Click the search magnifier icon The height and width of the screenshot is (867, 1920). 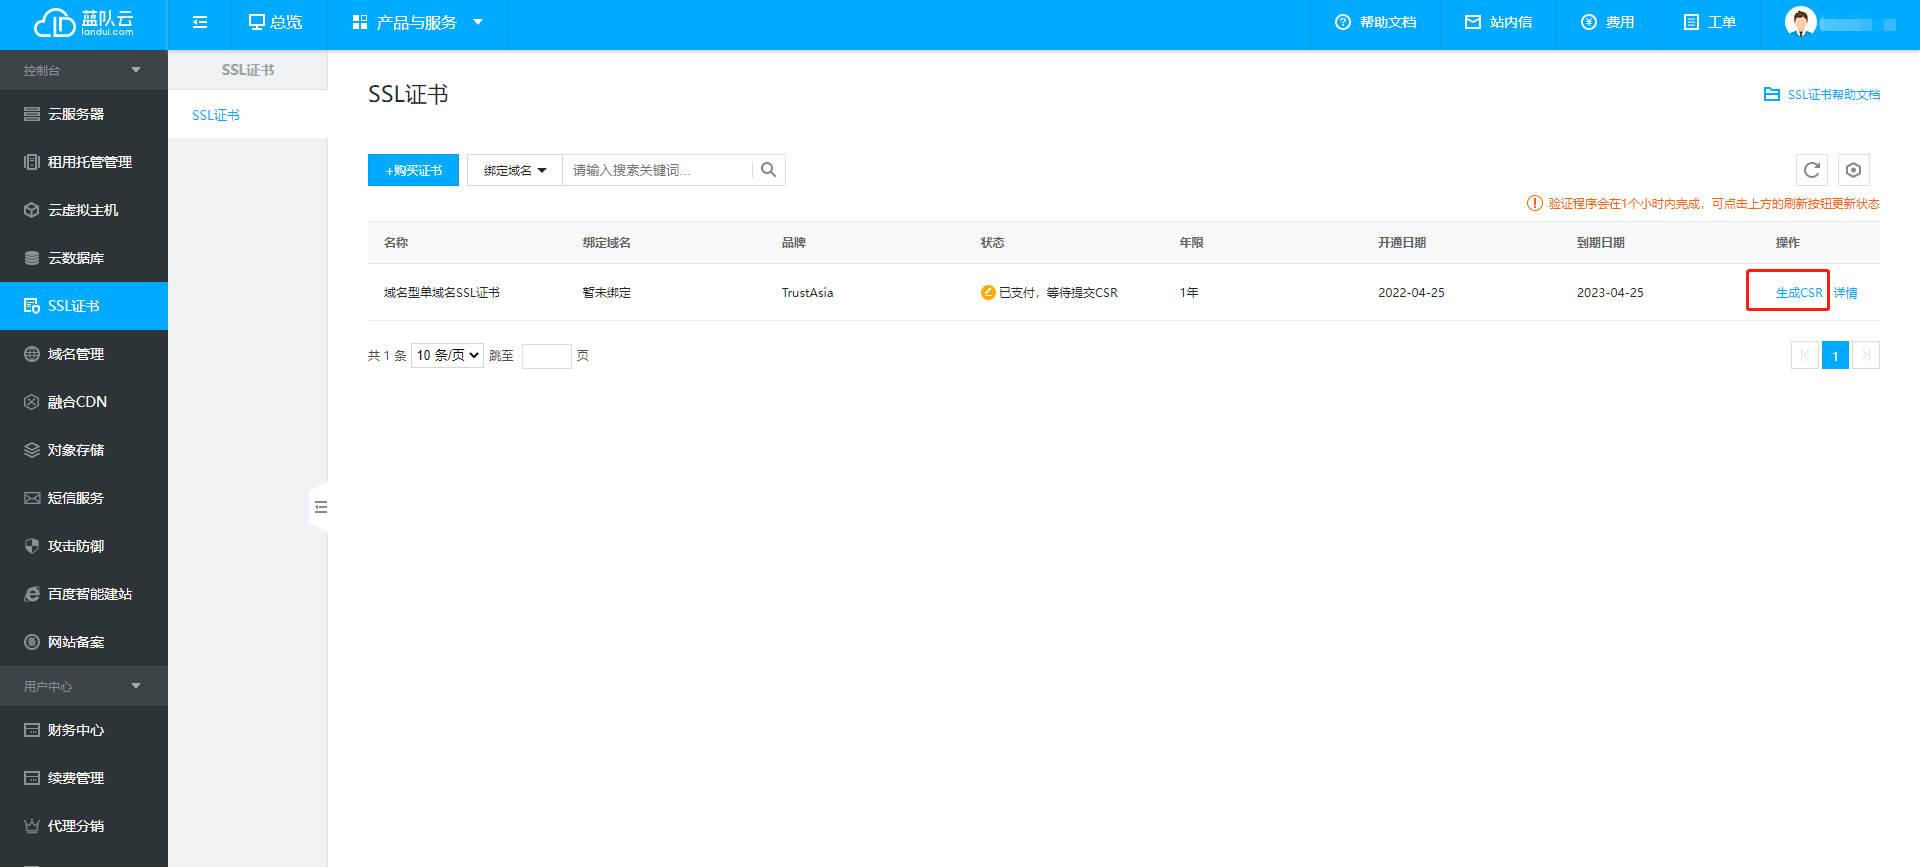pyautogui.click(x=768, y=170)
